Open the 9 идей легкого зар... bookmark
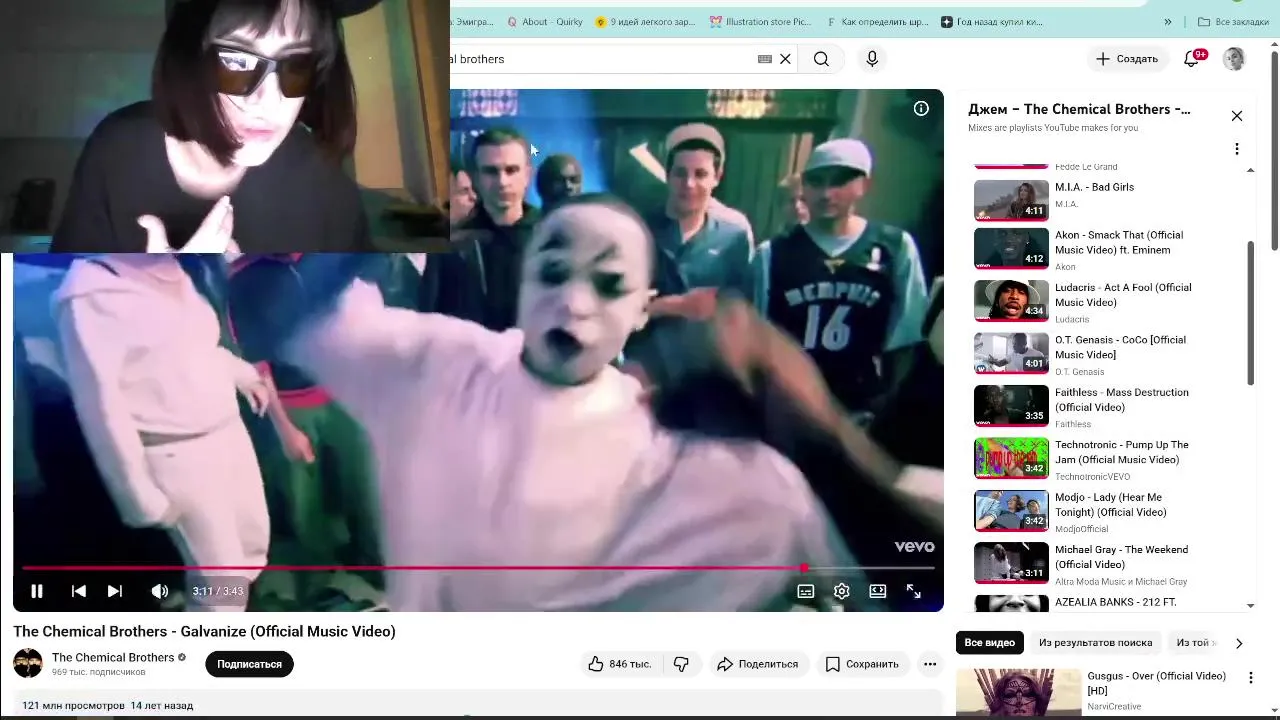This screenshot has height=720, width=1280. 644,22
